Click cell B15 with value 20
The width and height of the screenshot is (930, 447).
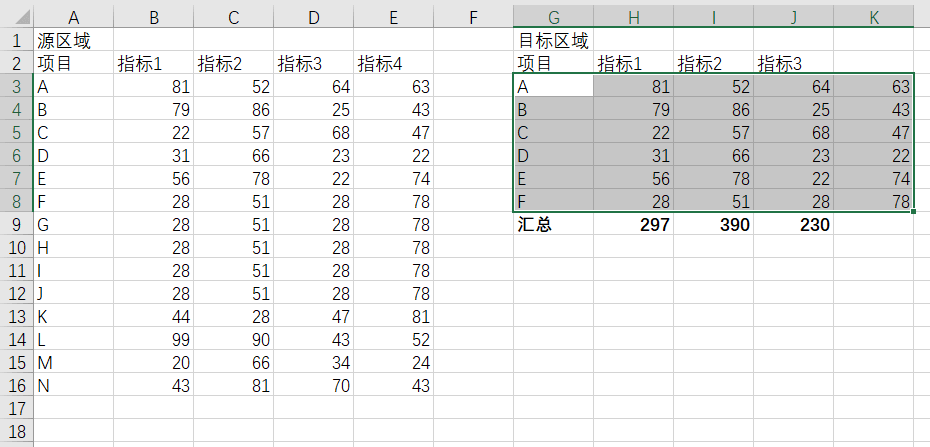154,363
